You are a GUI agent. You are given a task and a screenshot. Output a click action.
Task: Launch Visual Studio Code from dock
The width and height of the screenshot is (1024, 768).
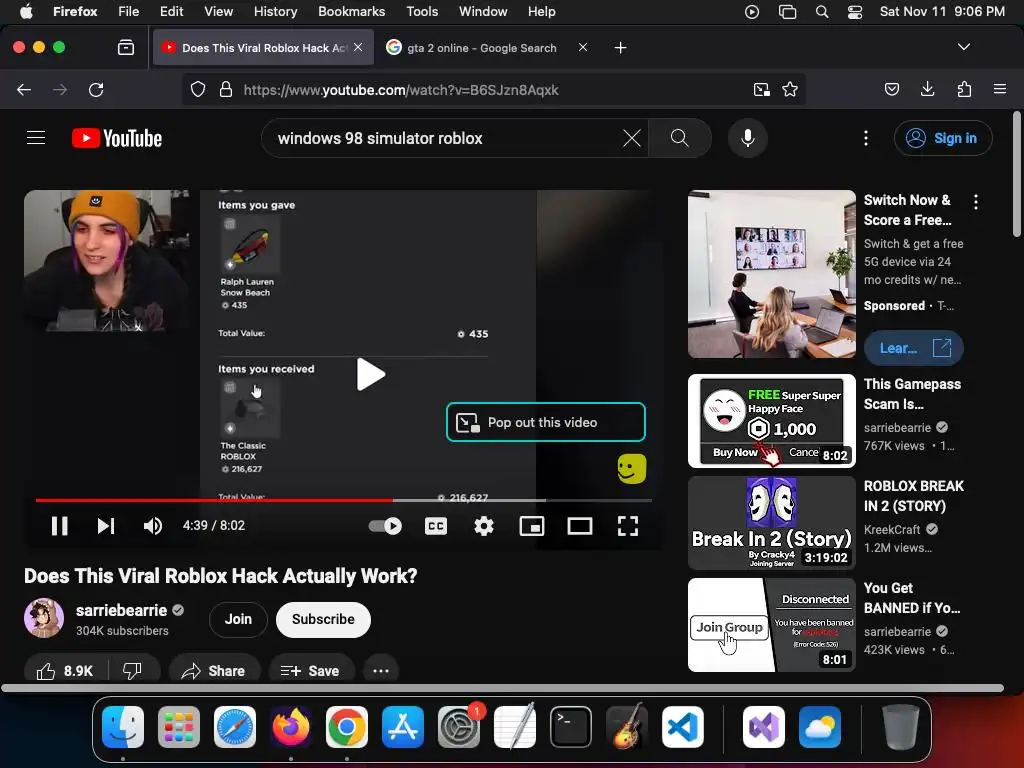[x=682, y=727]
